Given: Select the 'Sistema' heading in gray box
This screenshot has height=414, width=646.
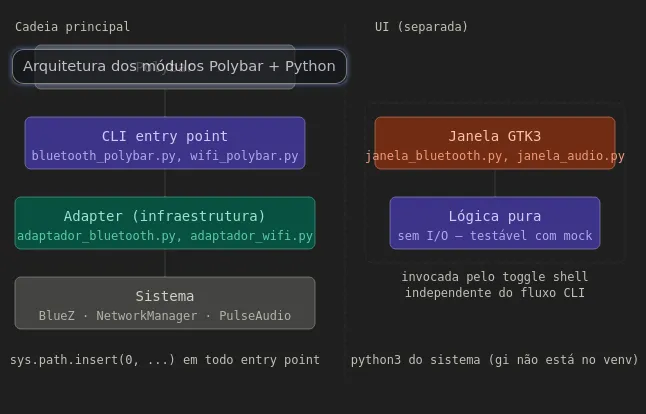Looking at the screenshot, I should [x=165, y=296].
